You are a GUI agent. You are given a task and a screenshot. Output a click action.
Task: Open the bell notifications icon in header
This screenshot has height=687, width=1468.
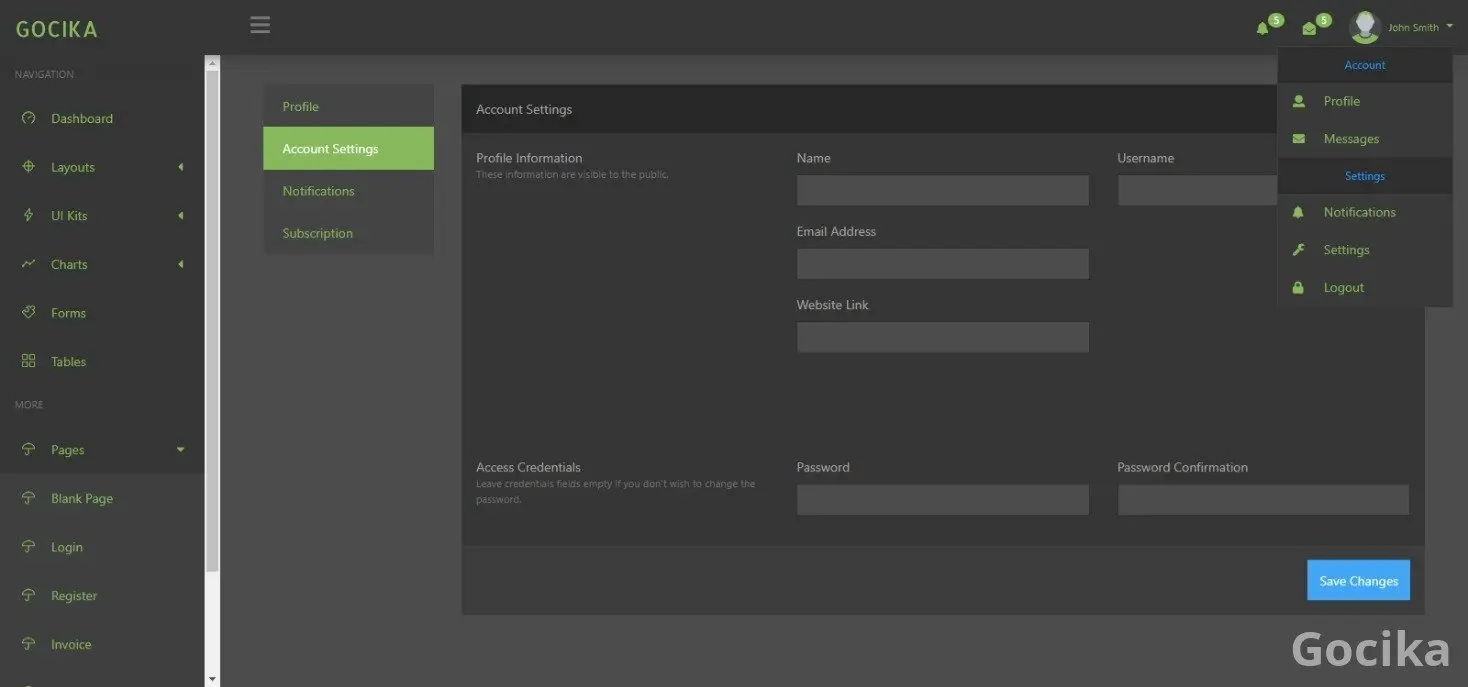(x=1262, y=28)
